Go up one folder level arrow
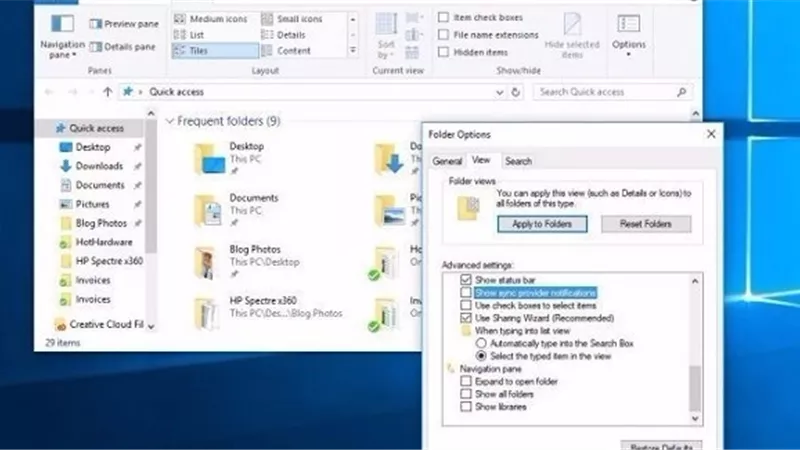This screenshot has height=450, width=800. (107, 92)
